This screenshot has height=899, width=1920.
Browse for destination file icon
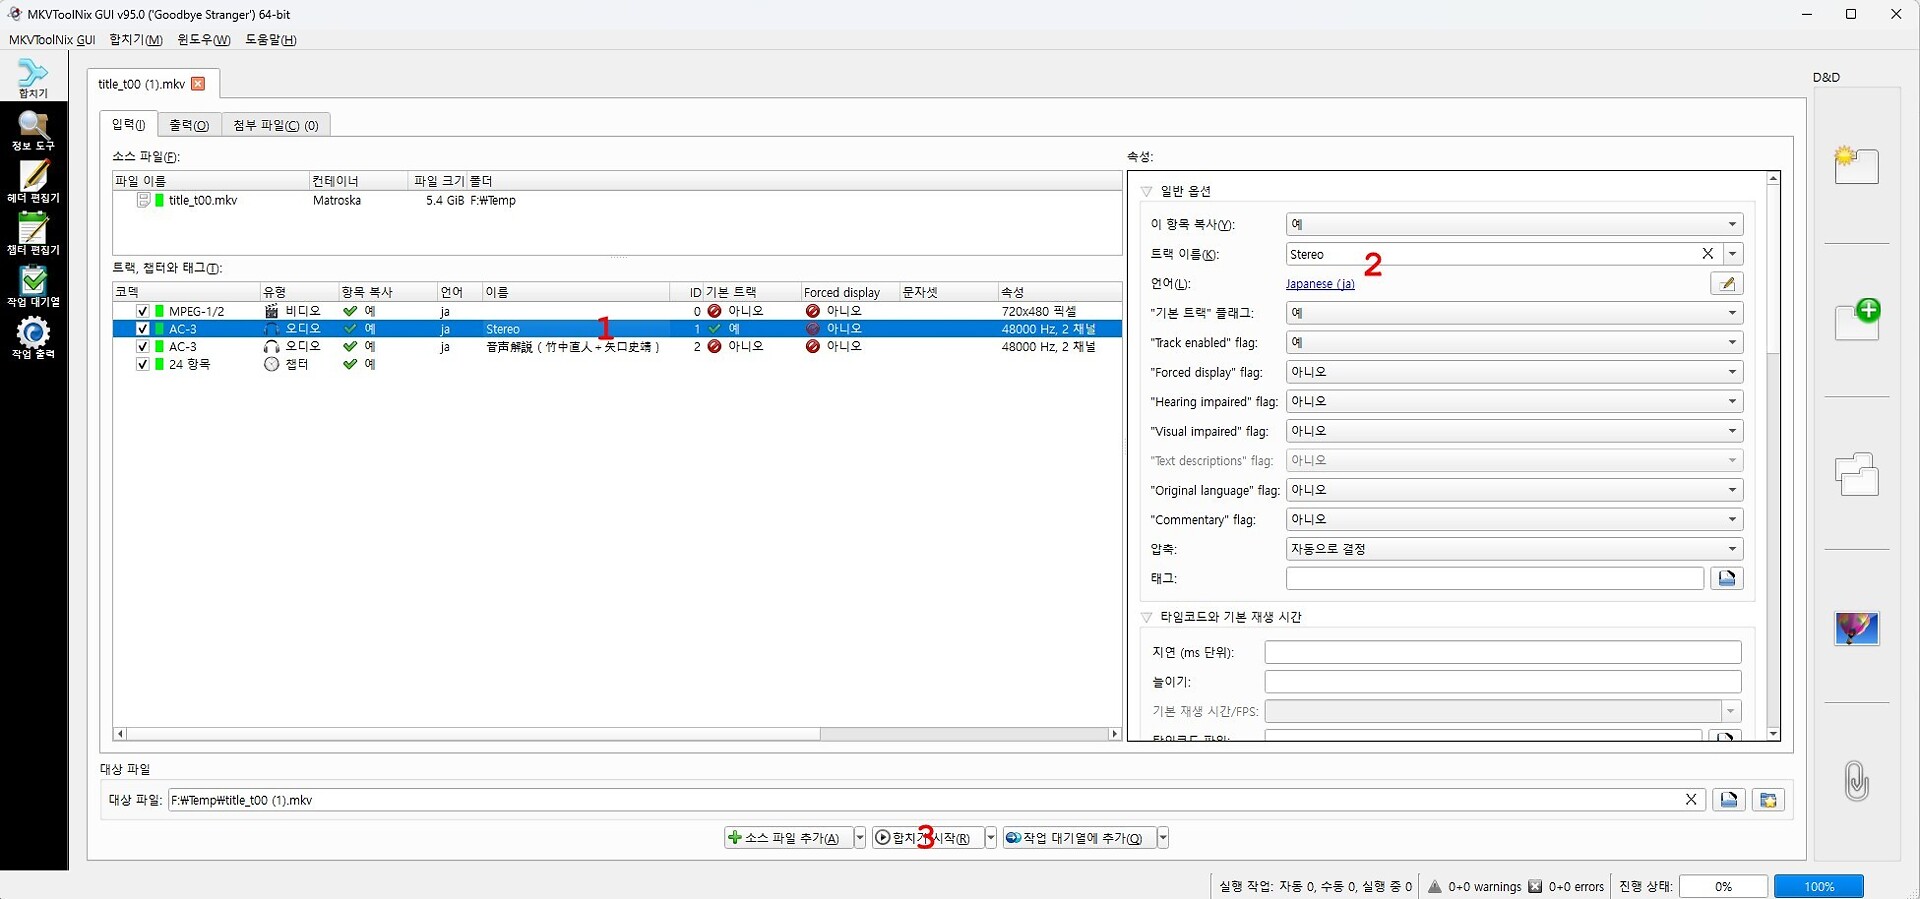pos(1728,800)
